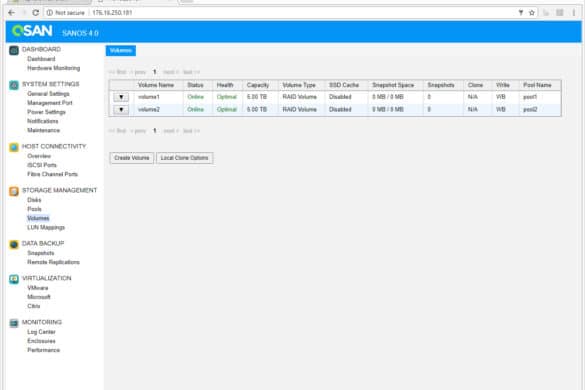Click the Local Clone Options button

point(185,158)
